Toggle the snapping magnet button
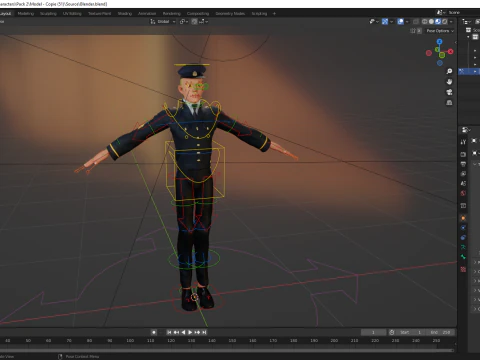This screenshot has width=480, height=360. tap(194, 22)
